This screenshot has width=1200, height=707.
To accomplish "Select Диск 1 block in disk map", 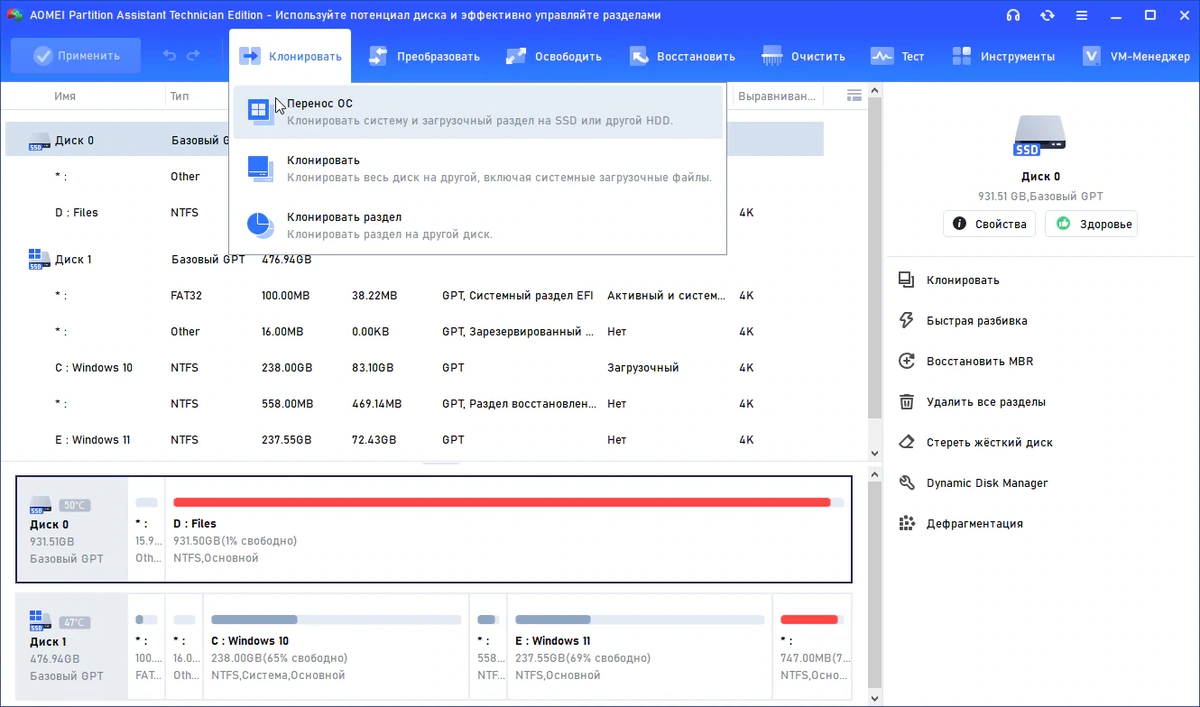I will tap(73, 646).
